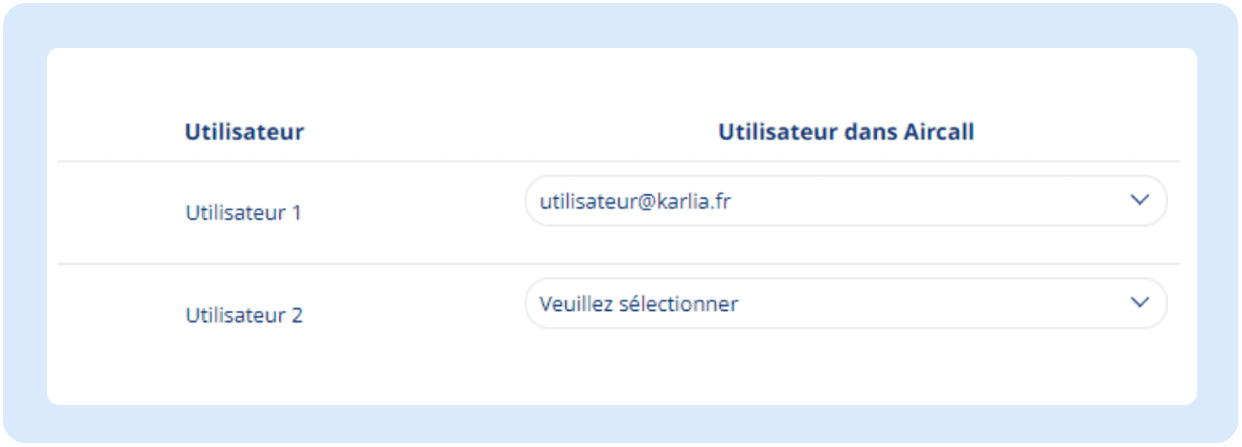
Task: Expand the utilisateur@karlia.fr dropdown
Action: (845, 201)
